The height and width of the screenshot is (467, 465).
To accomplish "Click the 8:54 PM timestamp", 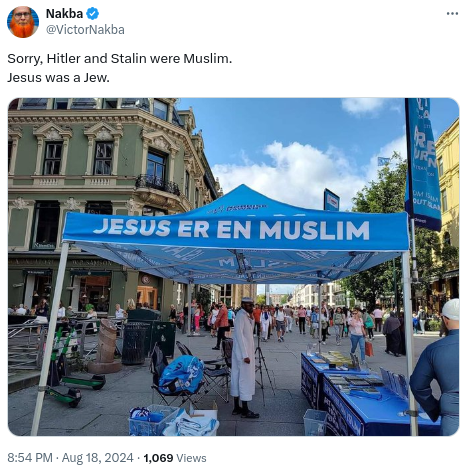I will pyautogui.click(x=30, y=458).
